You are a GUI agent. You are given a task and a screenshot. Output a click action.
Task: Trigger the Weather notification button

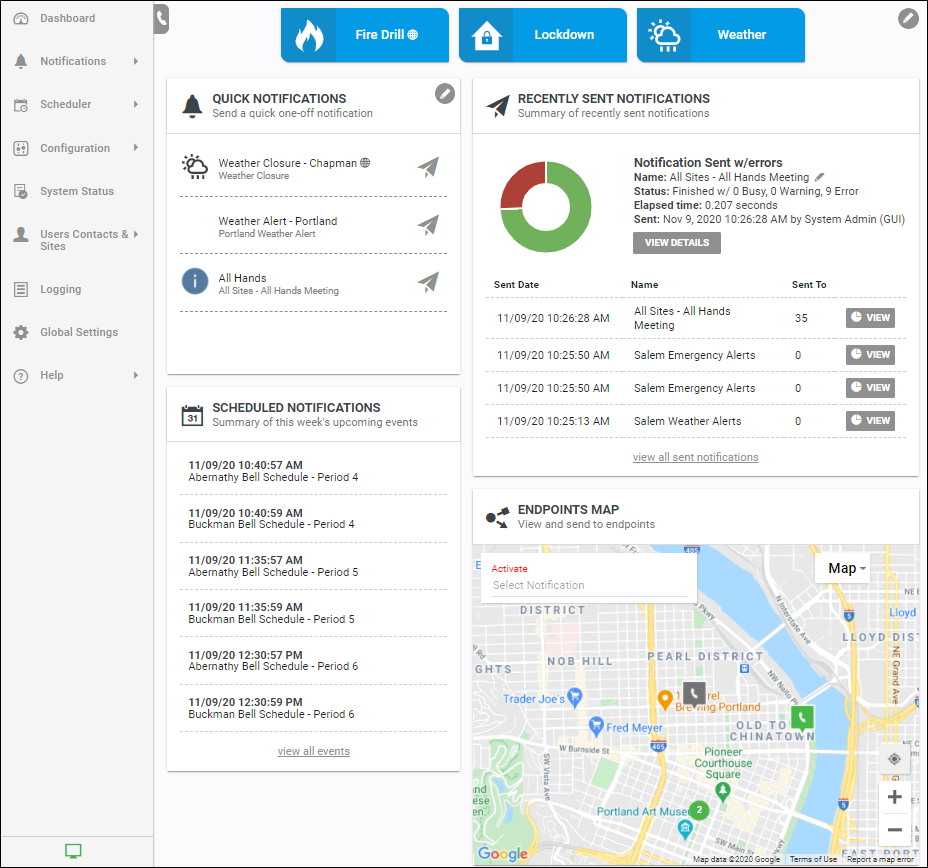pos(720,35)
